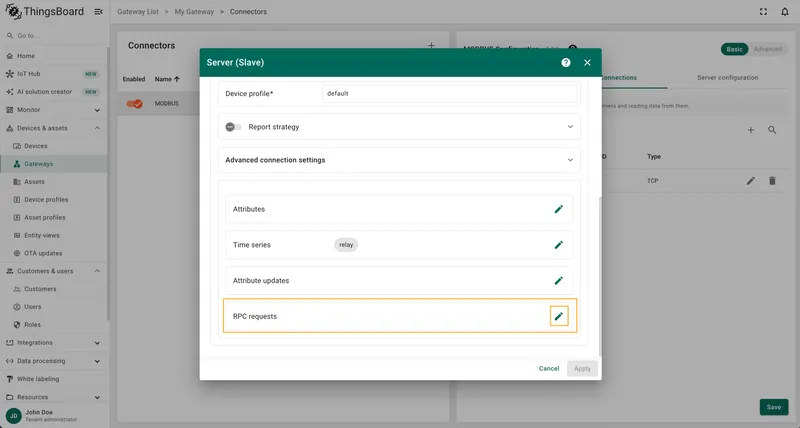Open Roles in the sidebar
Screen dimensions: 800x428
54,324
